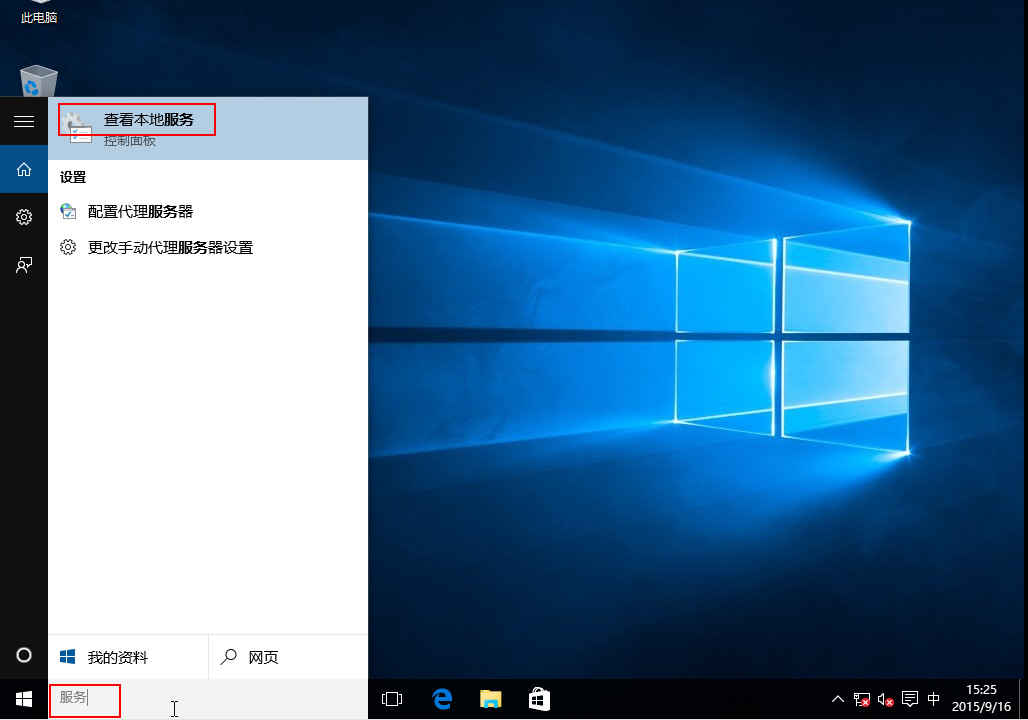This screenshot has width=1028, height=720.
Task: Open Microsoft Edge from the taskbar
Action: [441, 699]
